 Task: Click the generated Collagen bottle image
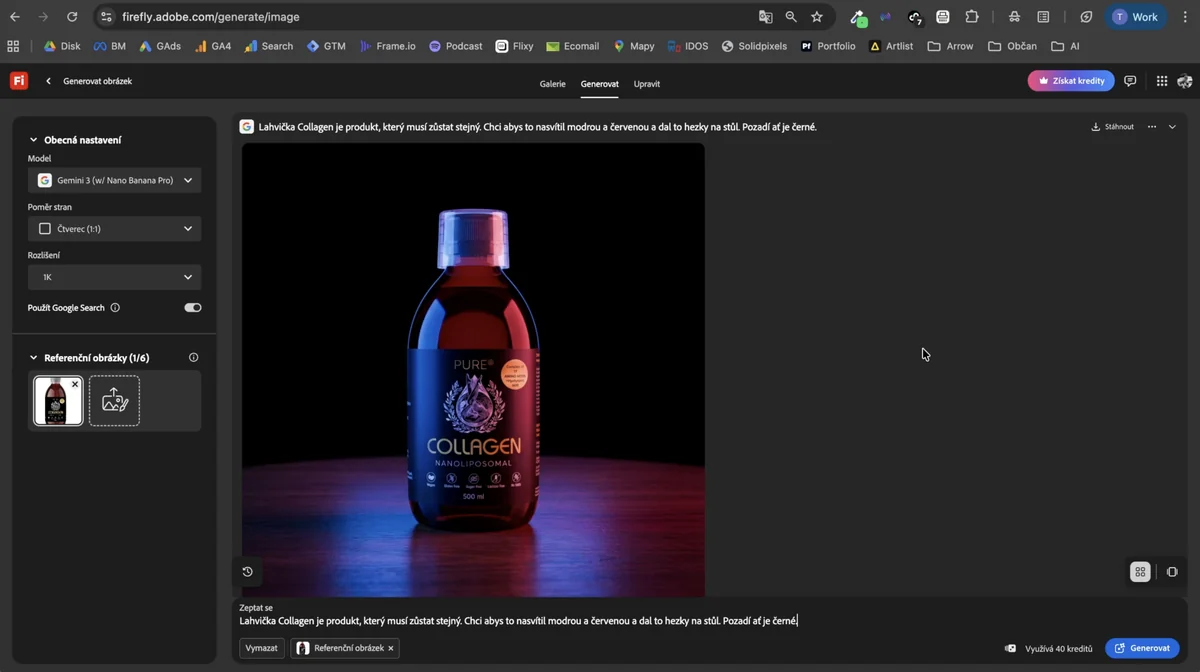pos(473,370)
